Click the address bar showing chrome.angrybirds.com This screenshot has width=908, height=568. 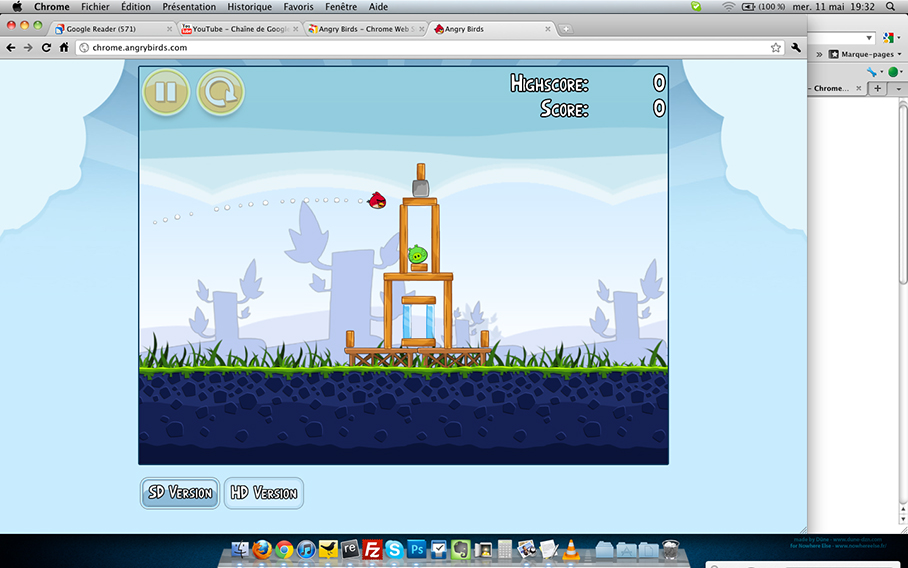pyautogui.click(x=420, y=47)
